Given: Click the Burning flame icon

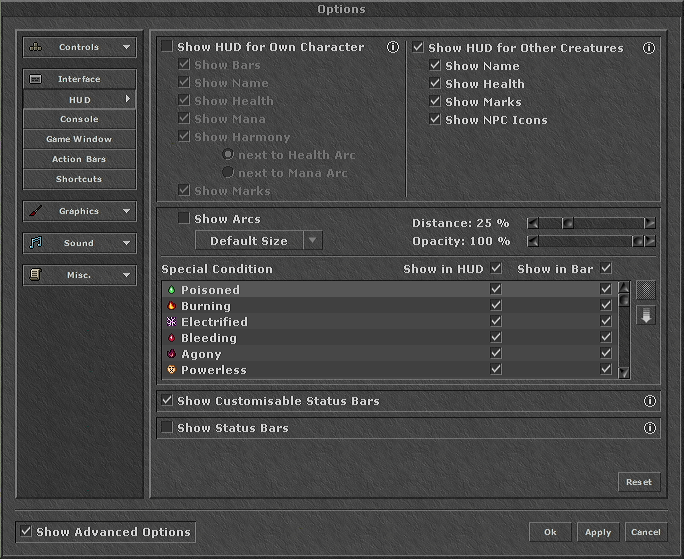Looking at the screenshot, I should click(171, 306).
